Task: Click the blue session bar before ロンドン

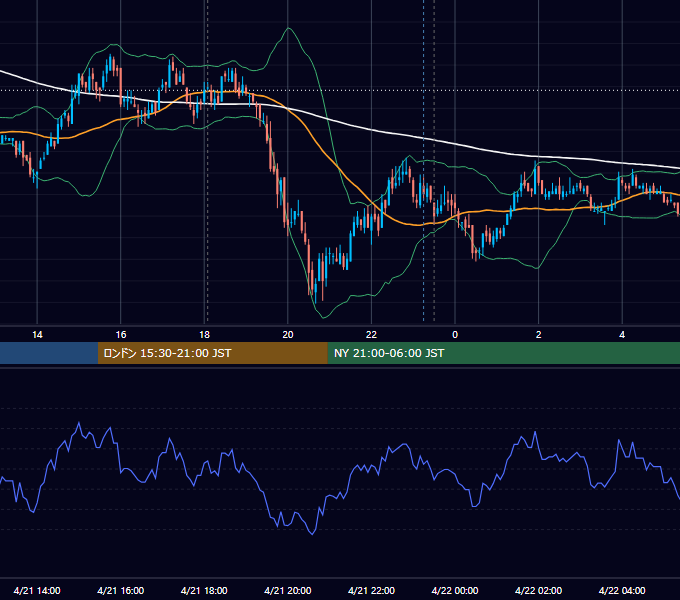Action: (x=49, y=353)
